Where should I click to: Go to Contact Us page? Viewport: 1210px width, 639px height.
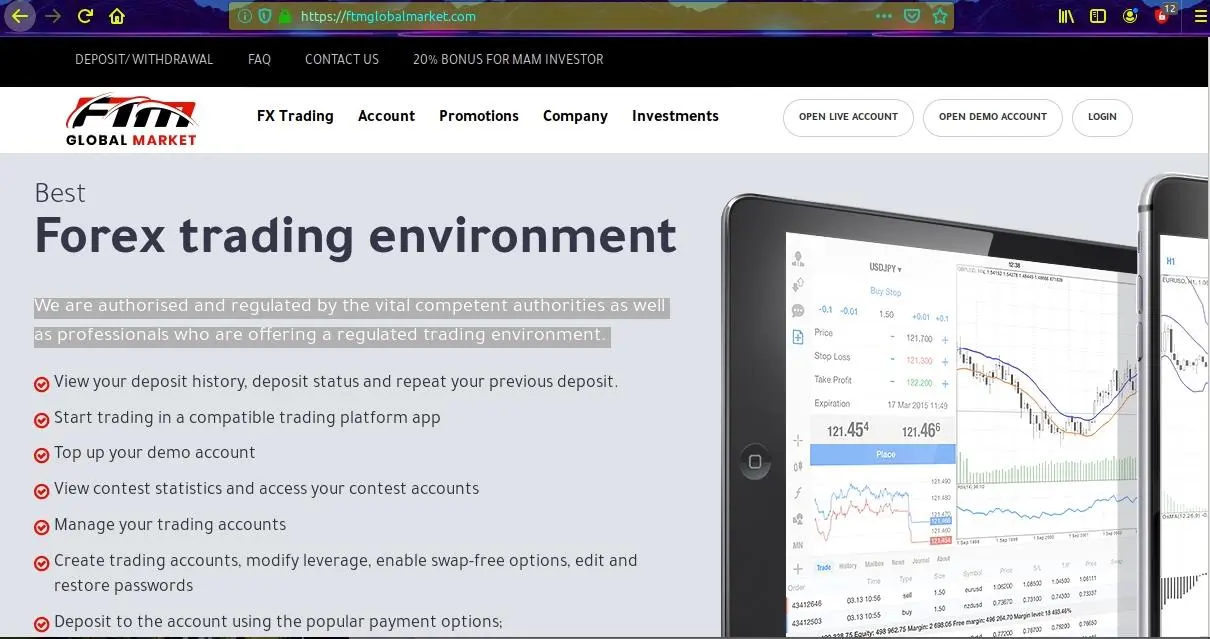click(x=342, y=59)
